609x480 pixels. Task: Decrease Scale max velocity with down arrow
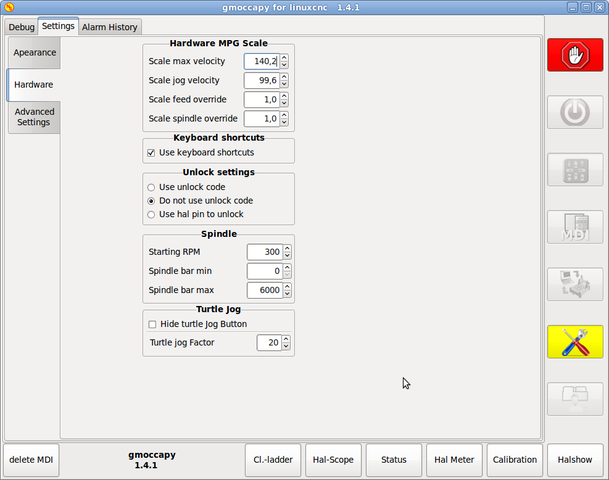pos(284,65)
